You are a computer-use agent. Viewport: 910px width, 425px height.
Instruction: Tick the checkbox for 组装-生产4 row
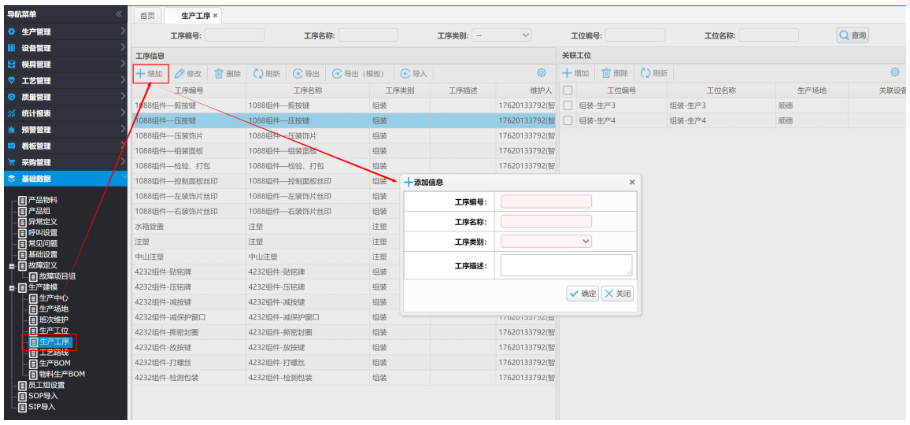click(568, 120)
